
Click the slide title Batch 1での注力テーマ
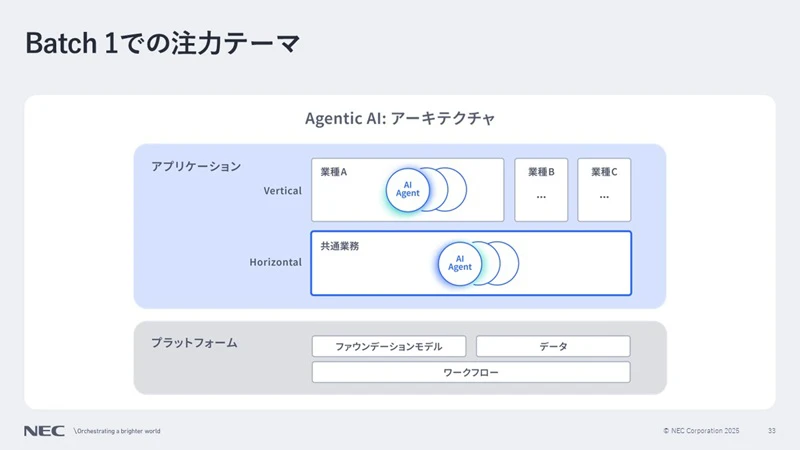tap(162, 44)
